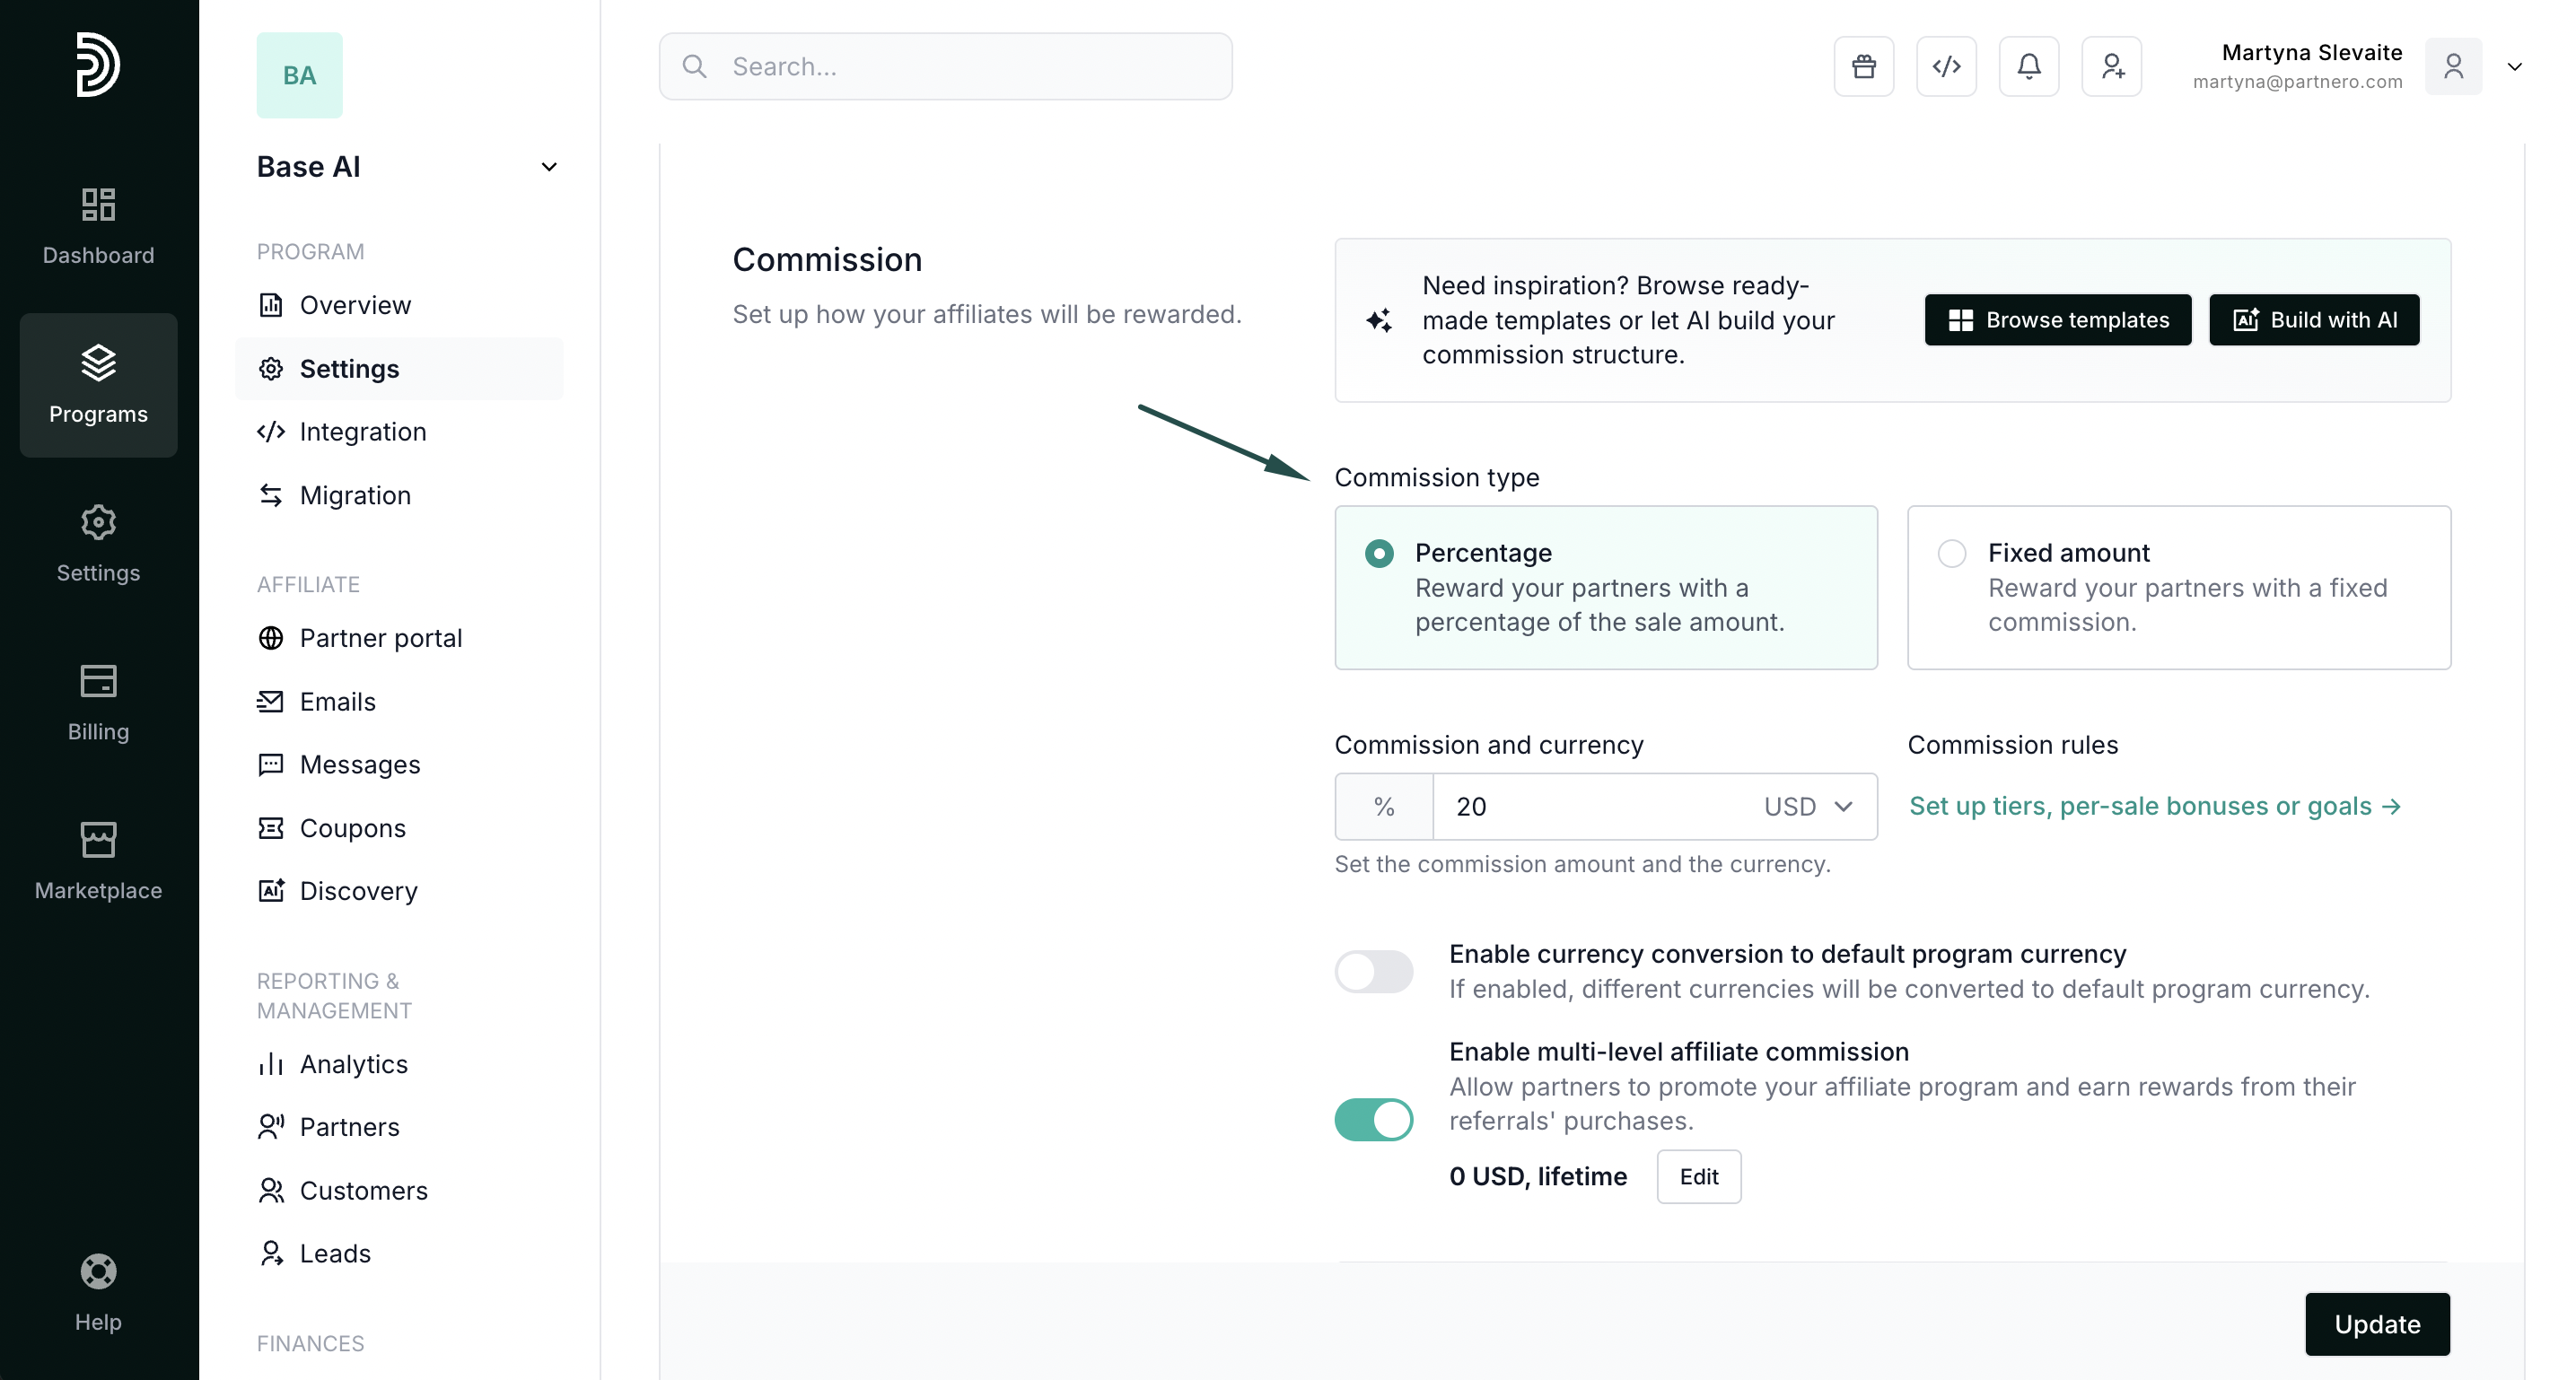Screen dimensions: 2576x1380
Task: Open the code integration icon in header
Action: pyautogui.click(x=1946, y=66)
